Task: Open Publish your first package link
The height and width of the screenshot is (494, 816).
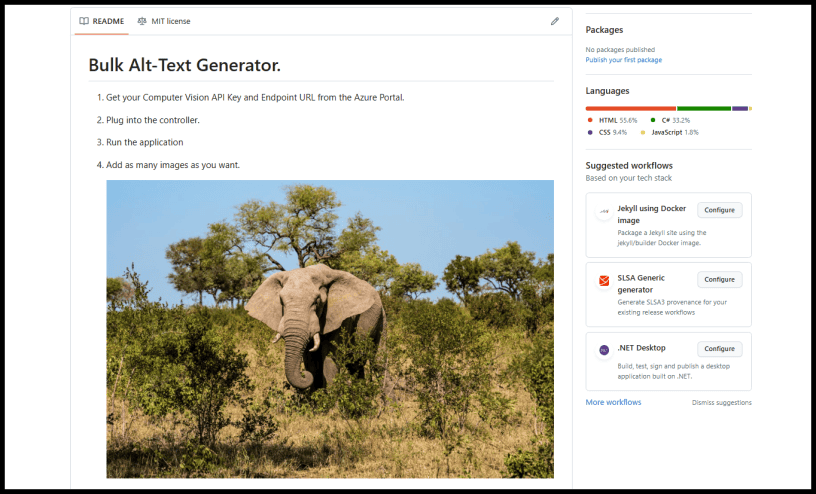Action: (623, 60)
